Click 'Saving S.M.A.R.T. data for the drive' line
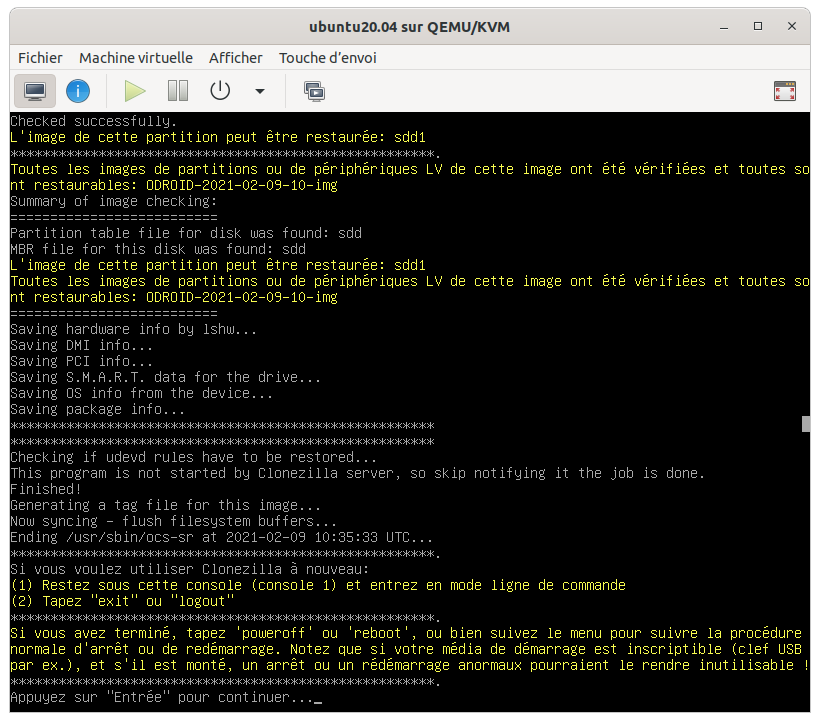The width and height of the screenshot is (820, 722). coord(165,377)
